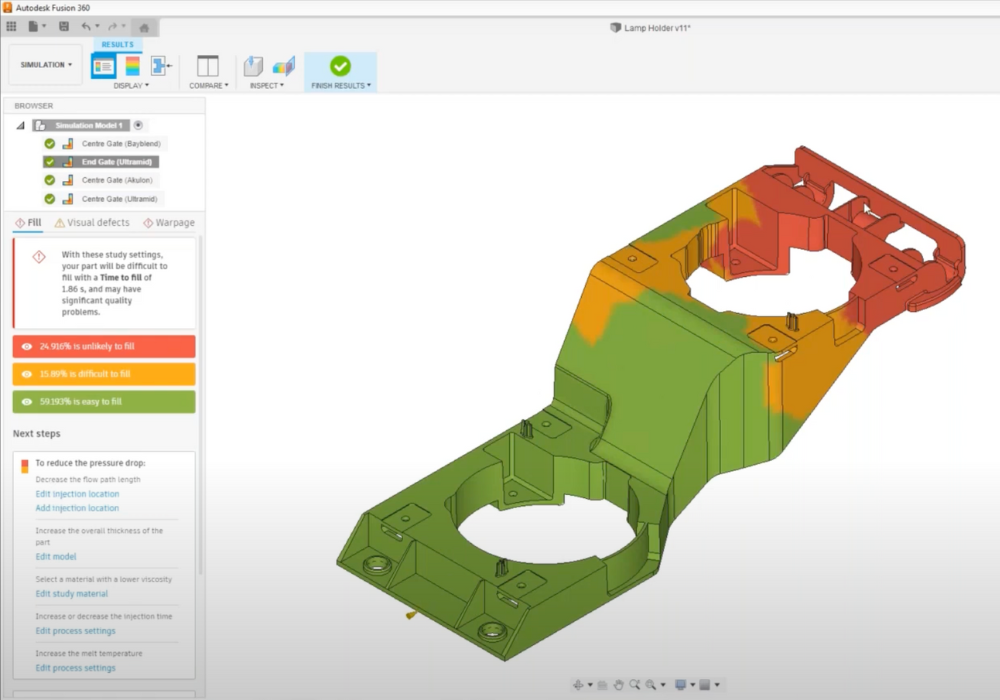Open the File menu dropdown arrow

pos(45,26)
